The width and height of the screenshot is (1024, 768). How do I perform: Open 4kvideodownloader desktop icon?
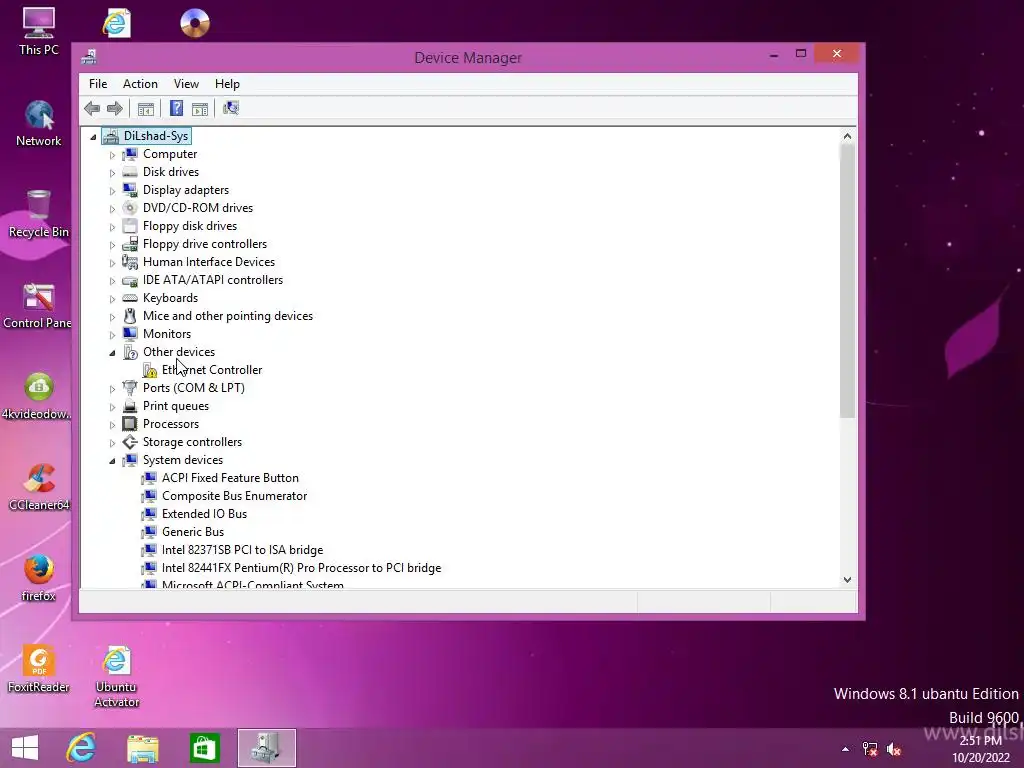37,396
